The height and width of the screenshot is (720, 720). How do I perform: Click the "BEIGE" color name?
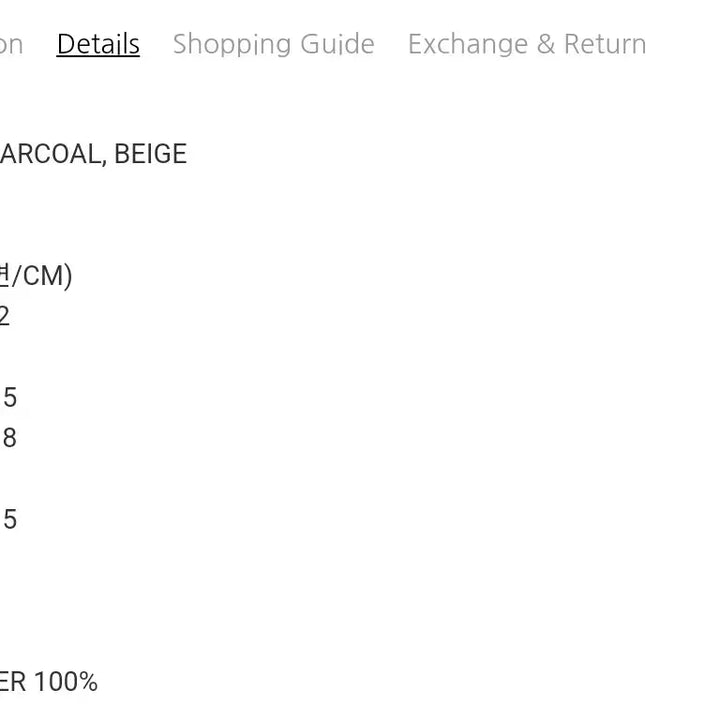coord(150,154)
